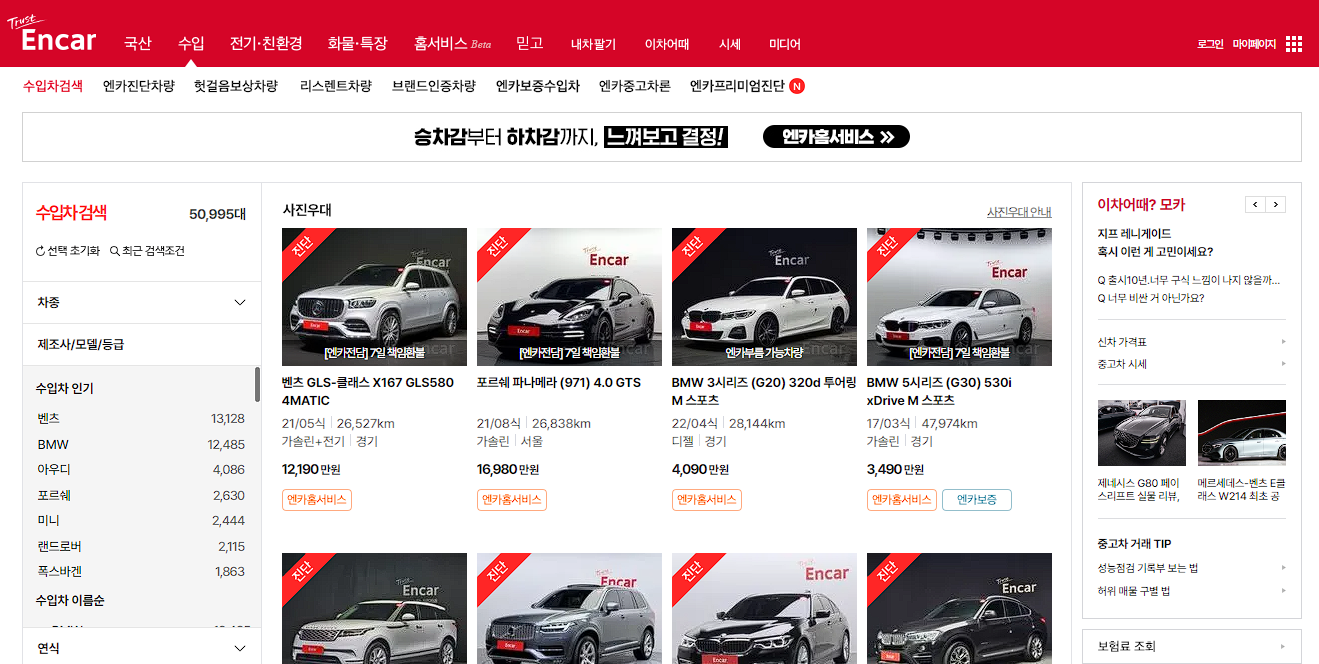This screenshot has width=1319, height=664.
Task: Click the 보험료 조회 arrow icon
Action: [x=1283, y=646]
